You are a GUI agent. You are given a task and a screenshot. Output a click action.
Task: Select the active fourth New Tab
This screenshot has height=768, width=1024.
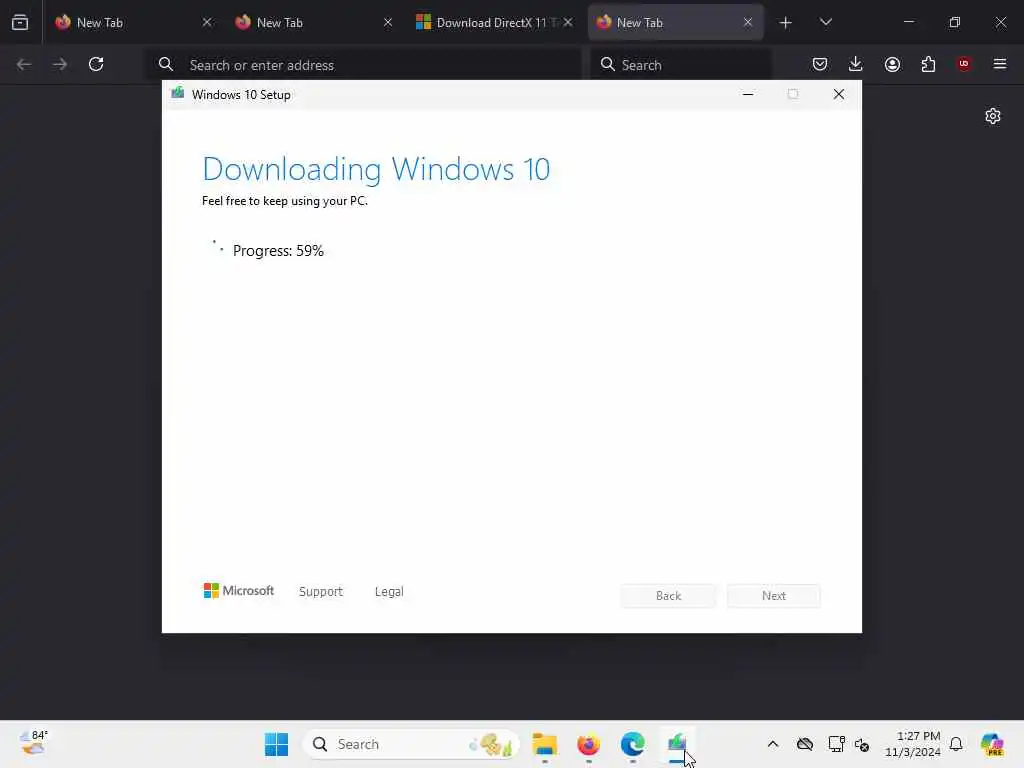(675, 22)
